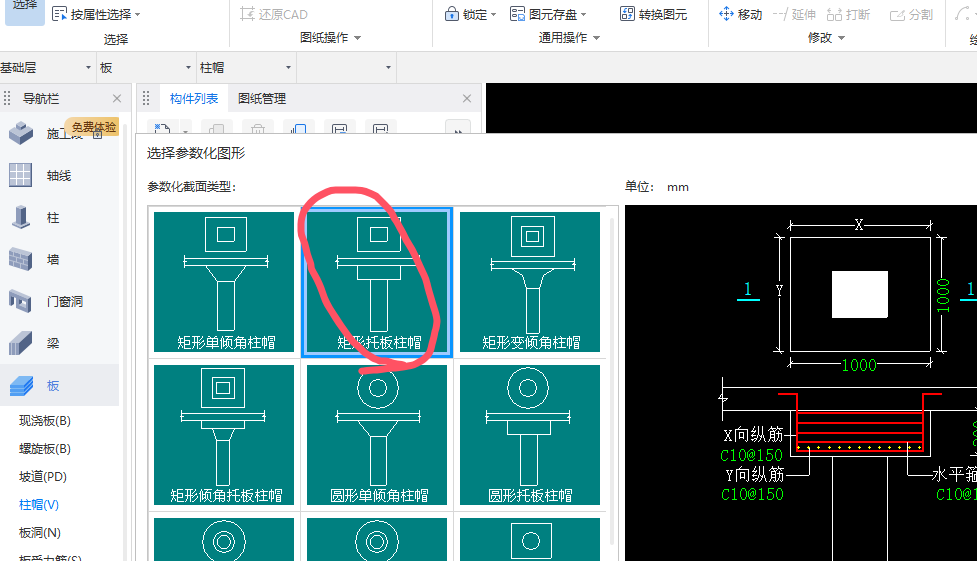The height and width of the screenshot is (561, 977).
Task: Click the 图元存盘 save elements icon
Action: [517, 14]
